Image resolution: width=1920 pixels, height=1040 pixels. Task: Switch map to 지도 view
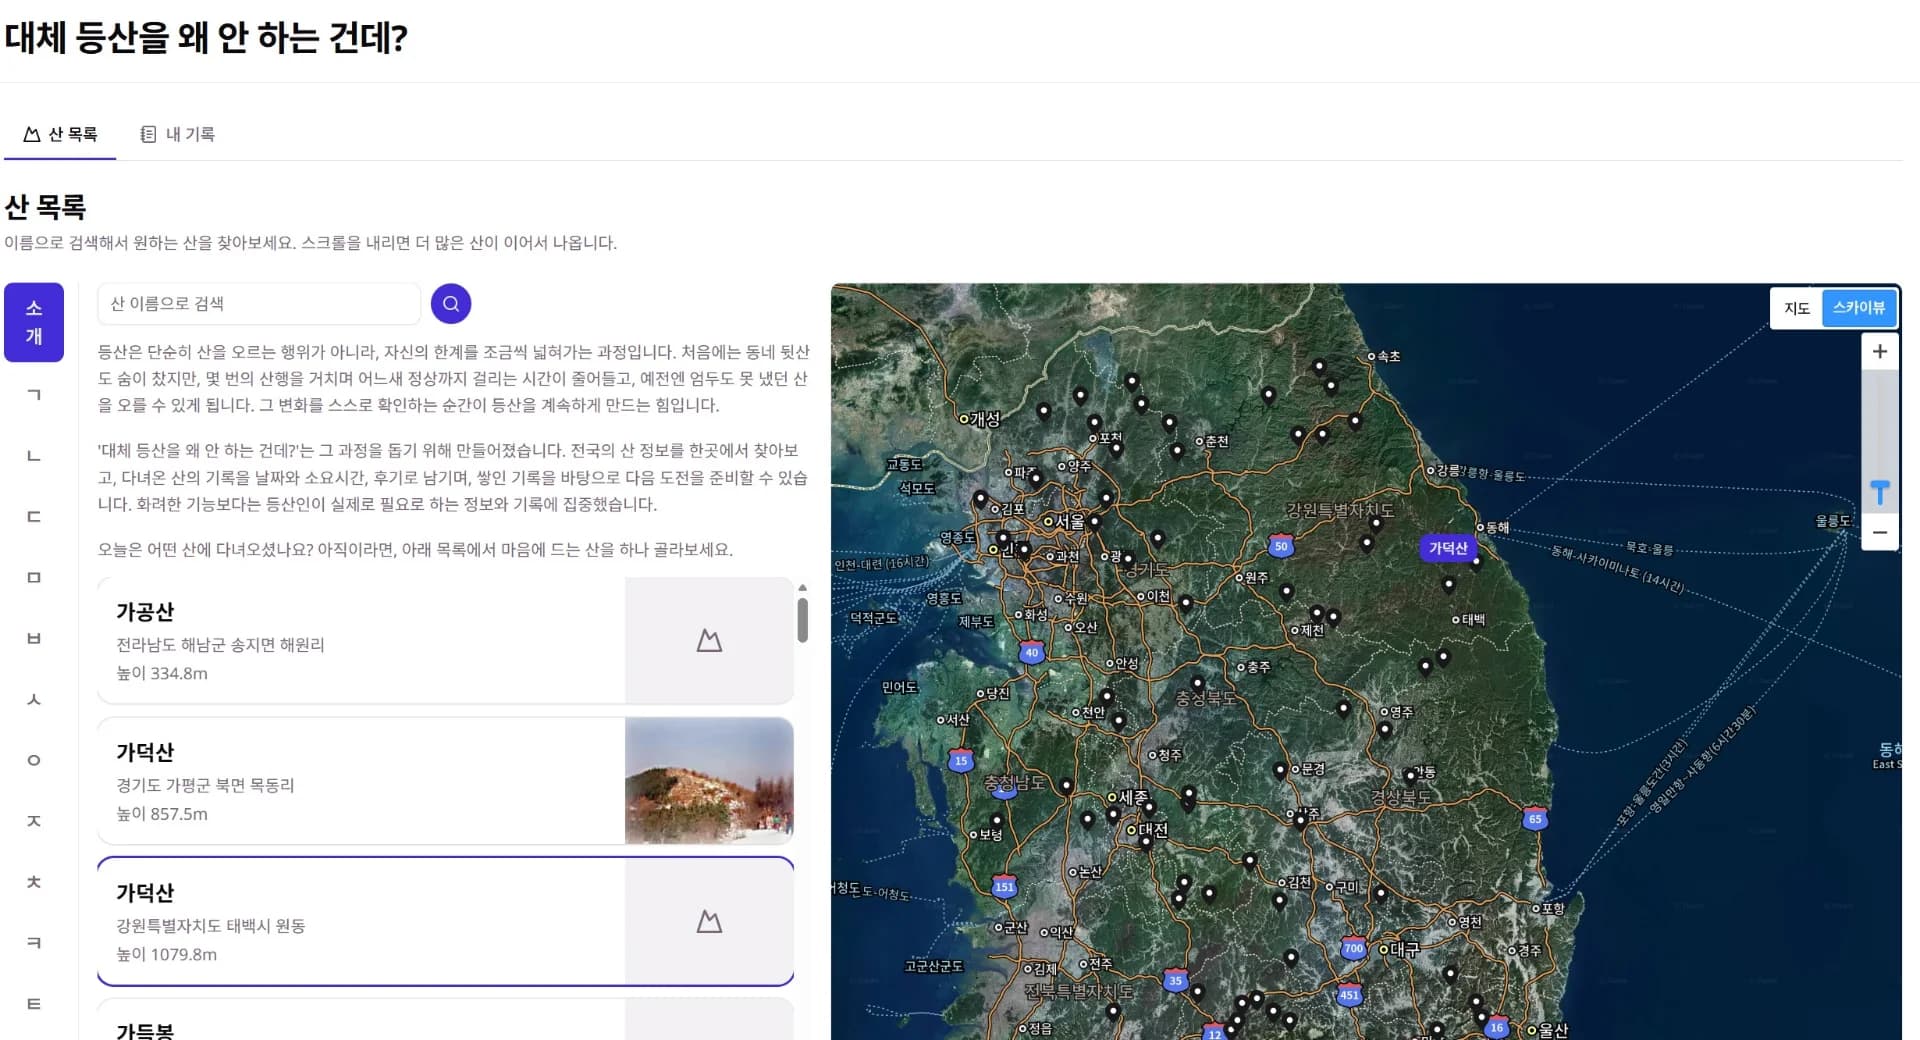[x=1796, y=308]
